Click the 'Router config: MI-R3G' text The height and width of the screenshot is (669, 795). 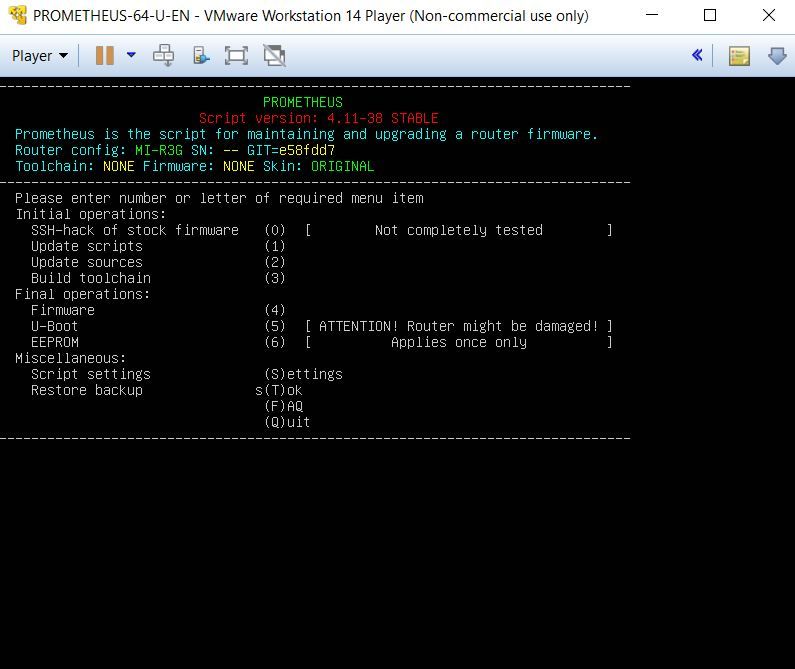coord(98,150)
